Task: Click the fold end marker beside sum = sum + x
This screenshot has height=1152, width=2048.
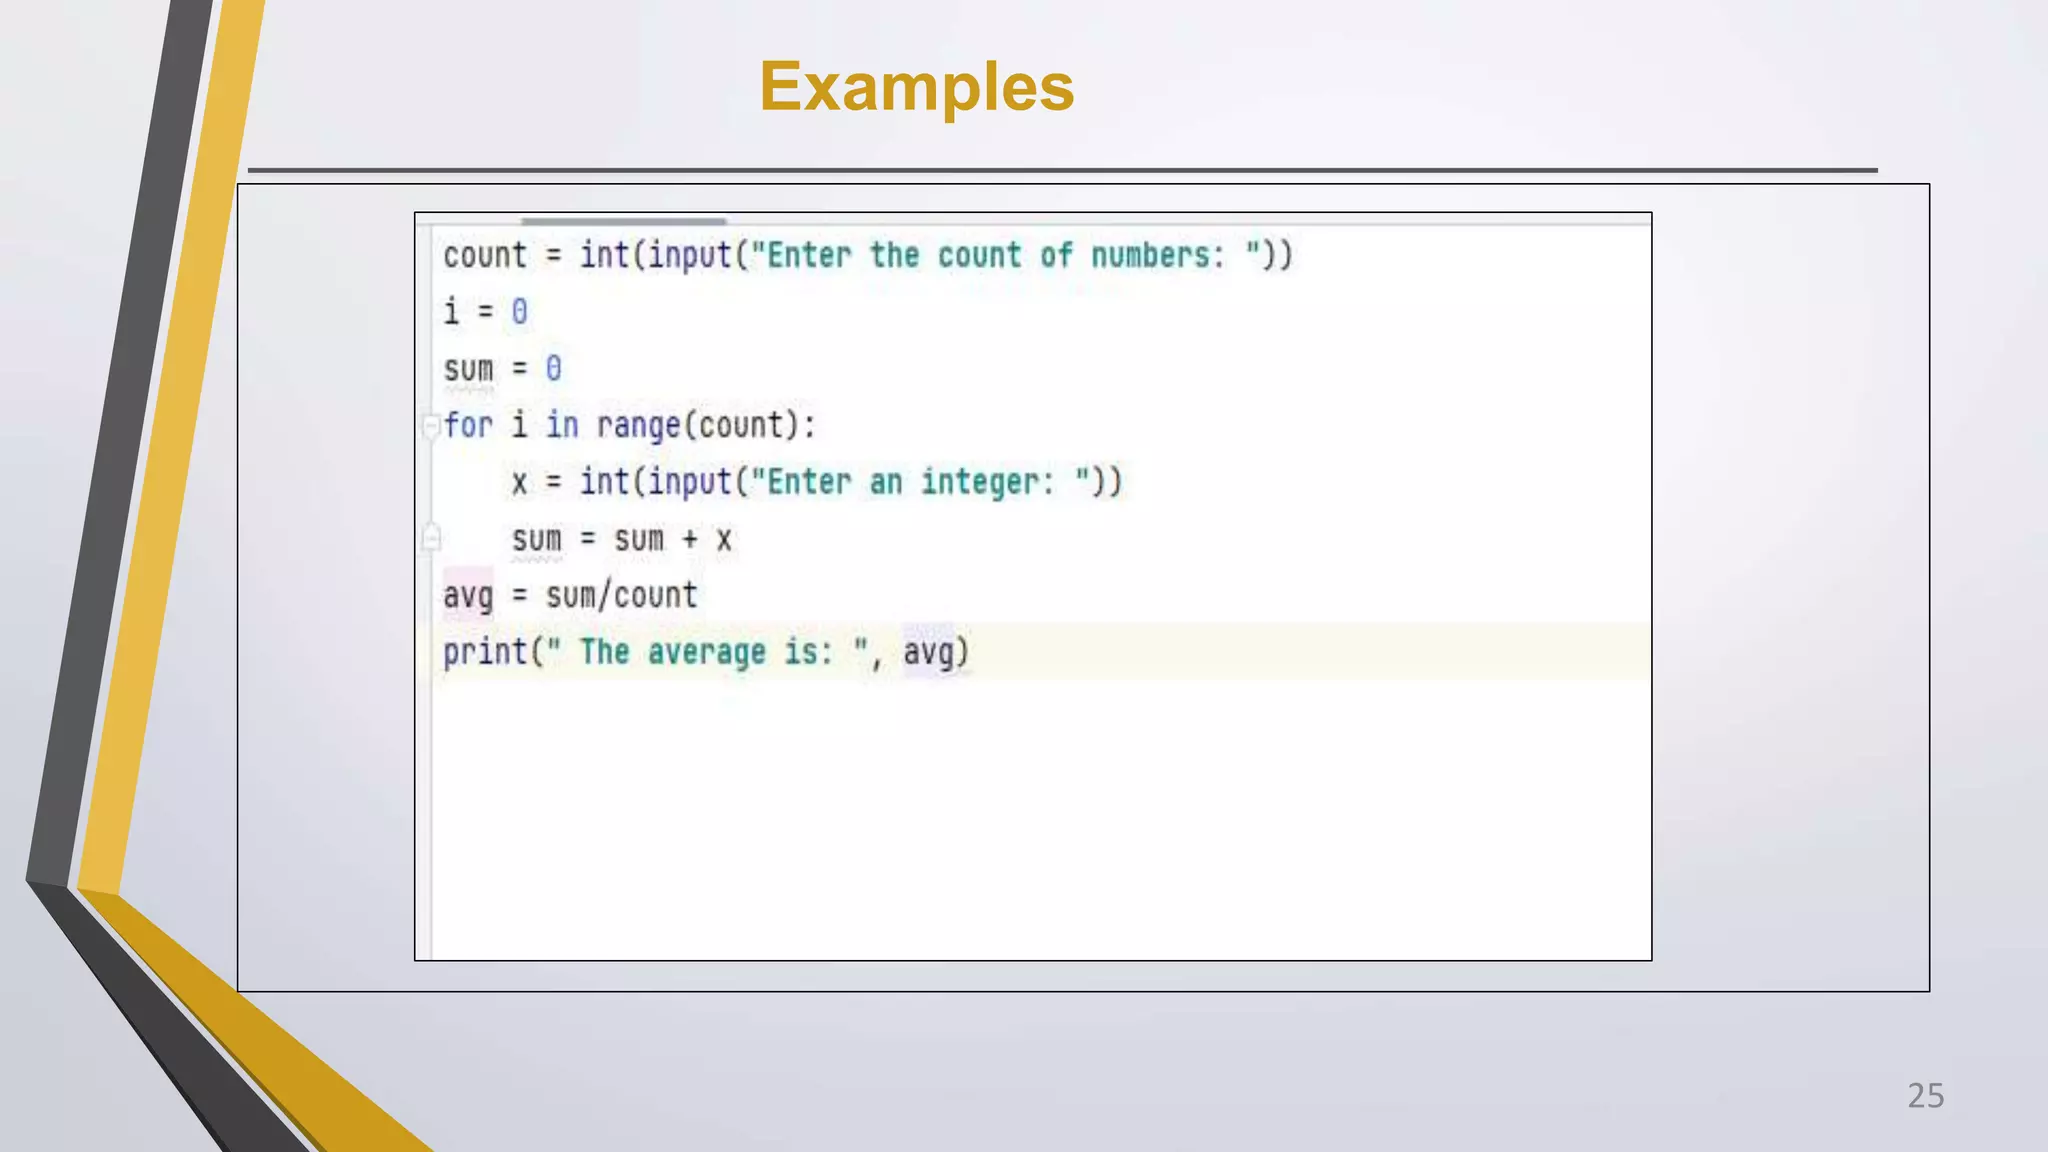Action: 431,539
